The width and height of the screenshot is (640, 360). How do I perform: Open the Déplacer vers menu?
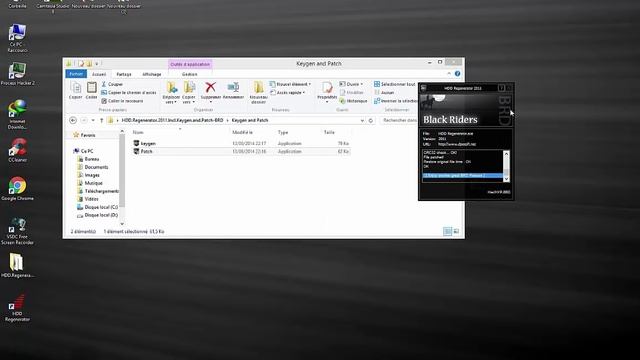point(171,92)
